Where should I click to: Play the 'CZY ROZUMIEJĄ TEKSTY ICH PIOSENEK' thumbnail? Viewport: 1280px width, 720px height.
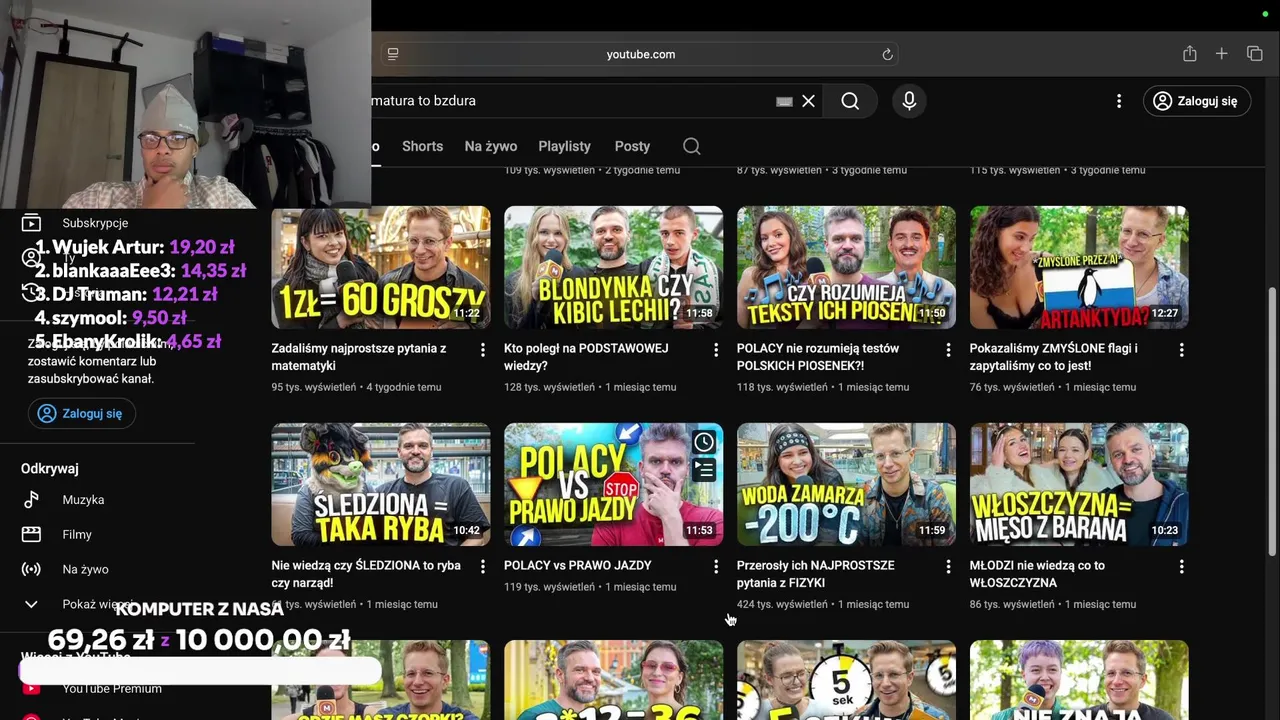[x=846, y=268]
